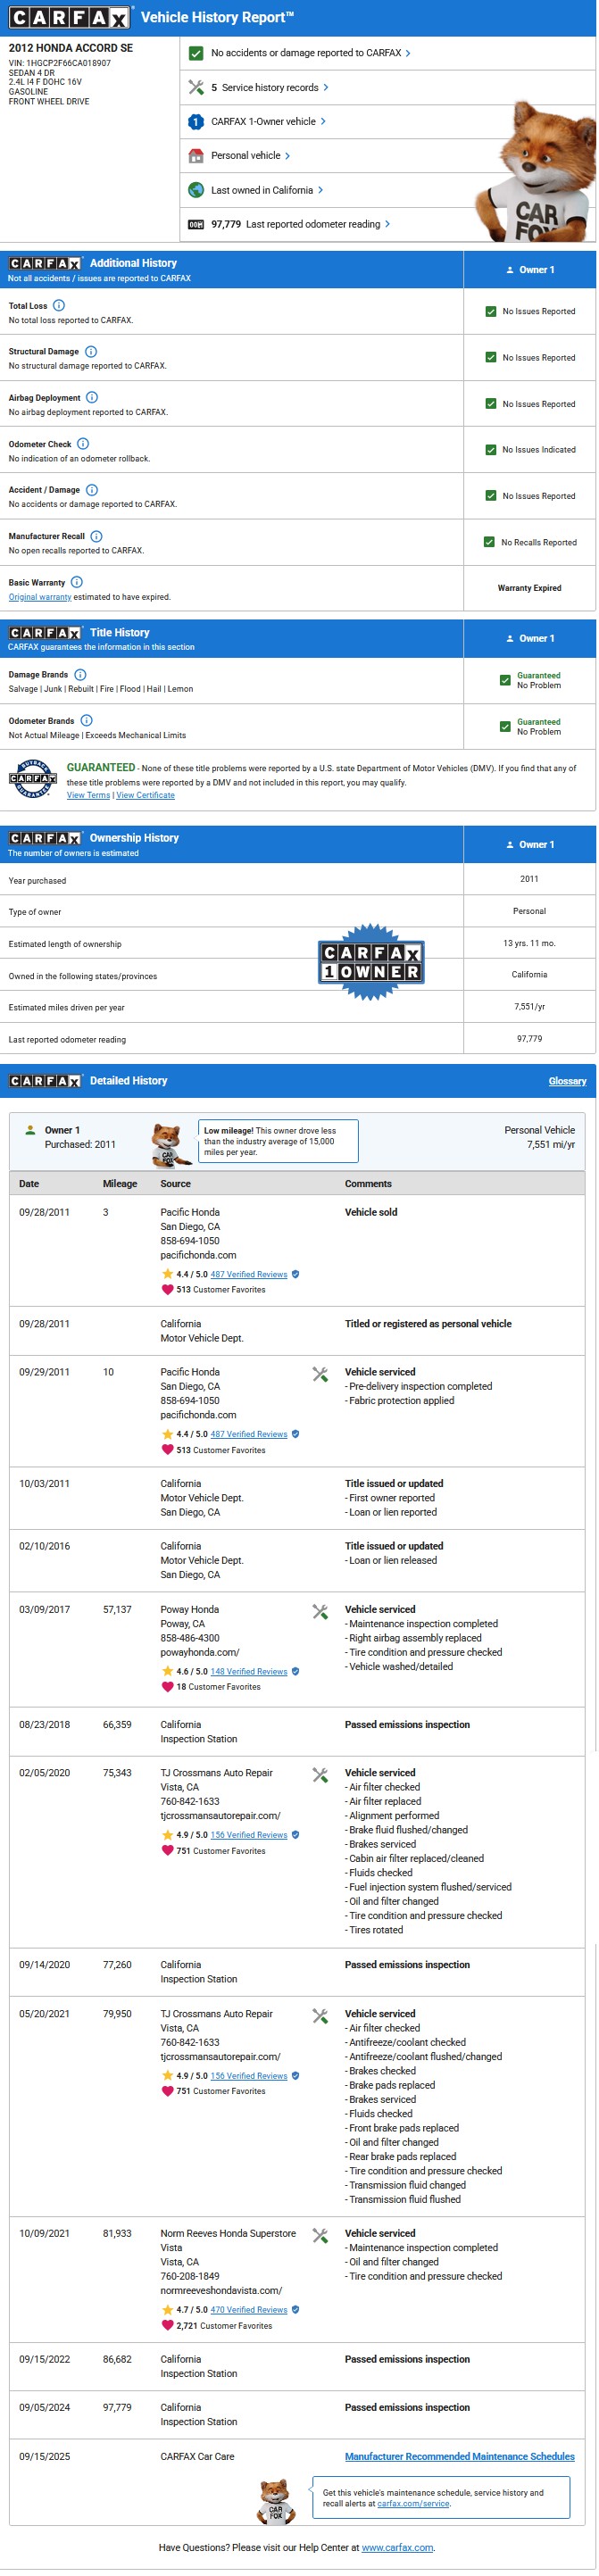Viewport: 599px width, 2576px height.
Task: Click the CARFAX logo in header
Action: (70, 17)
